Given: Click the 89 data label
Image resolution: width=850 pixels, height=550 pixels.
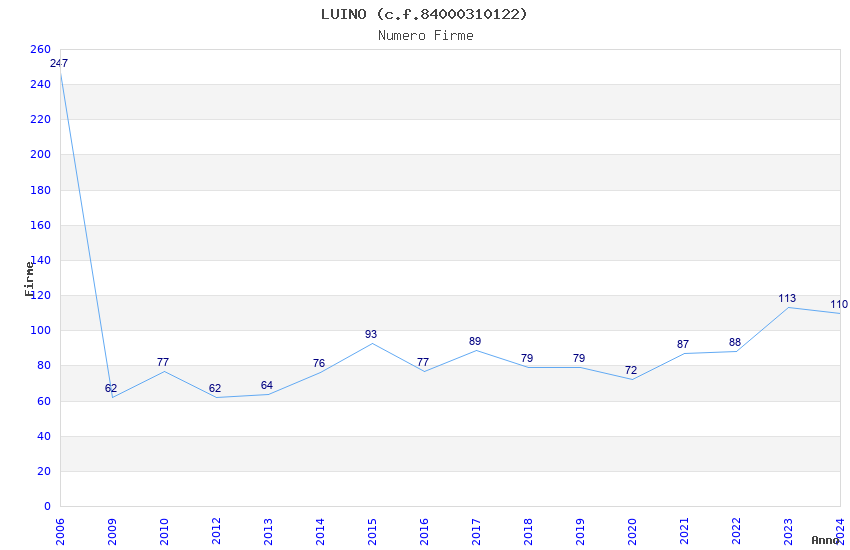Looking at the screenshot, I should 475,341.
